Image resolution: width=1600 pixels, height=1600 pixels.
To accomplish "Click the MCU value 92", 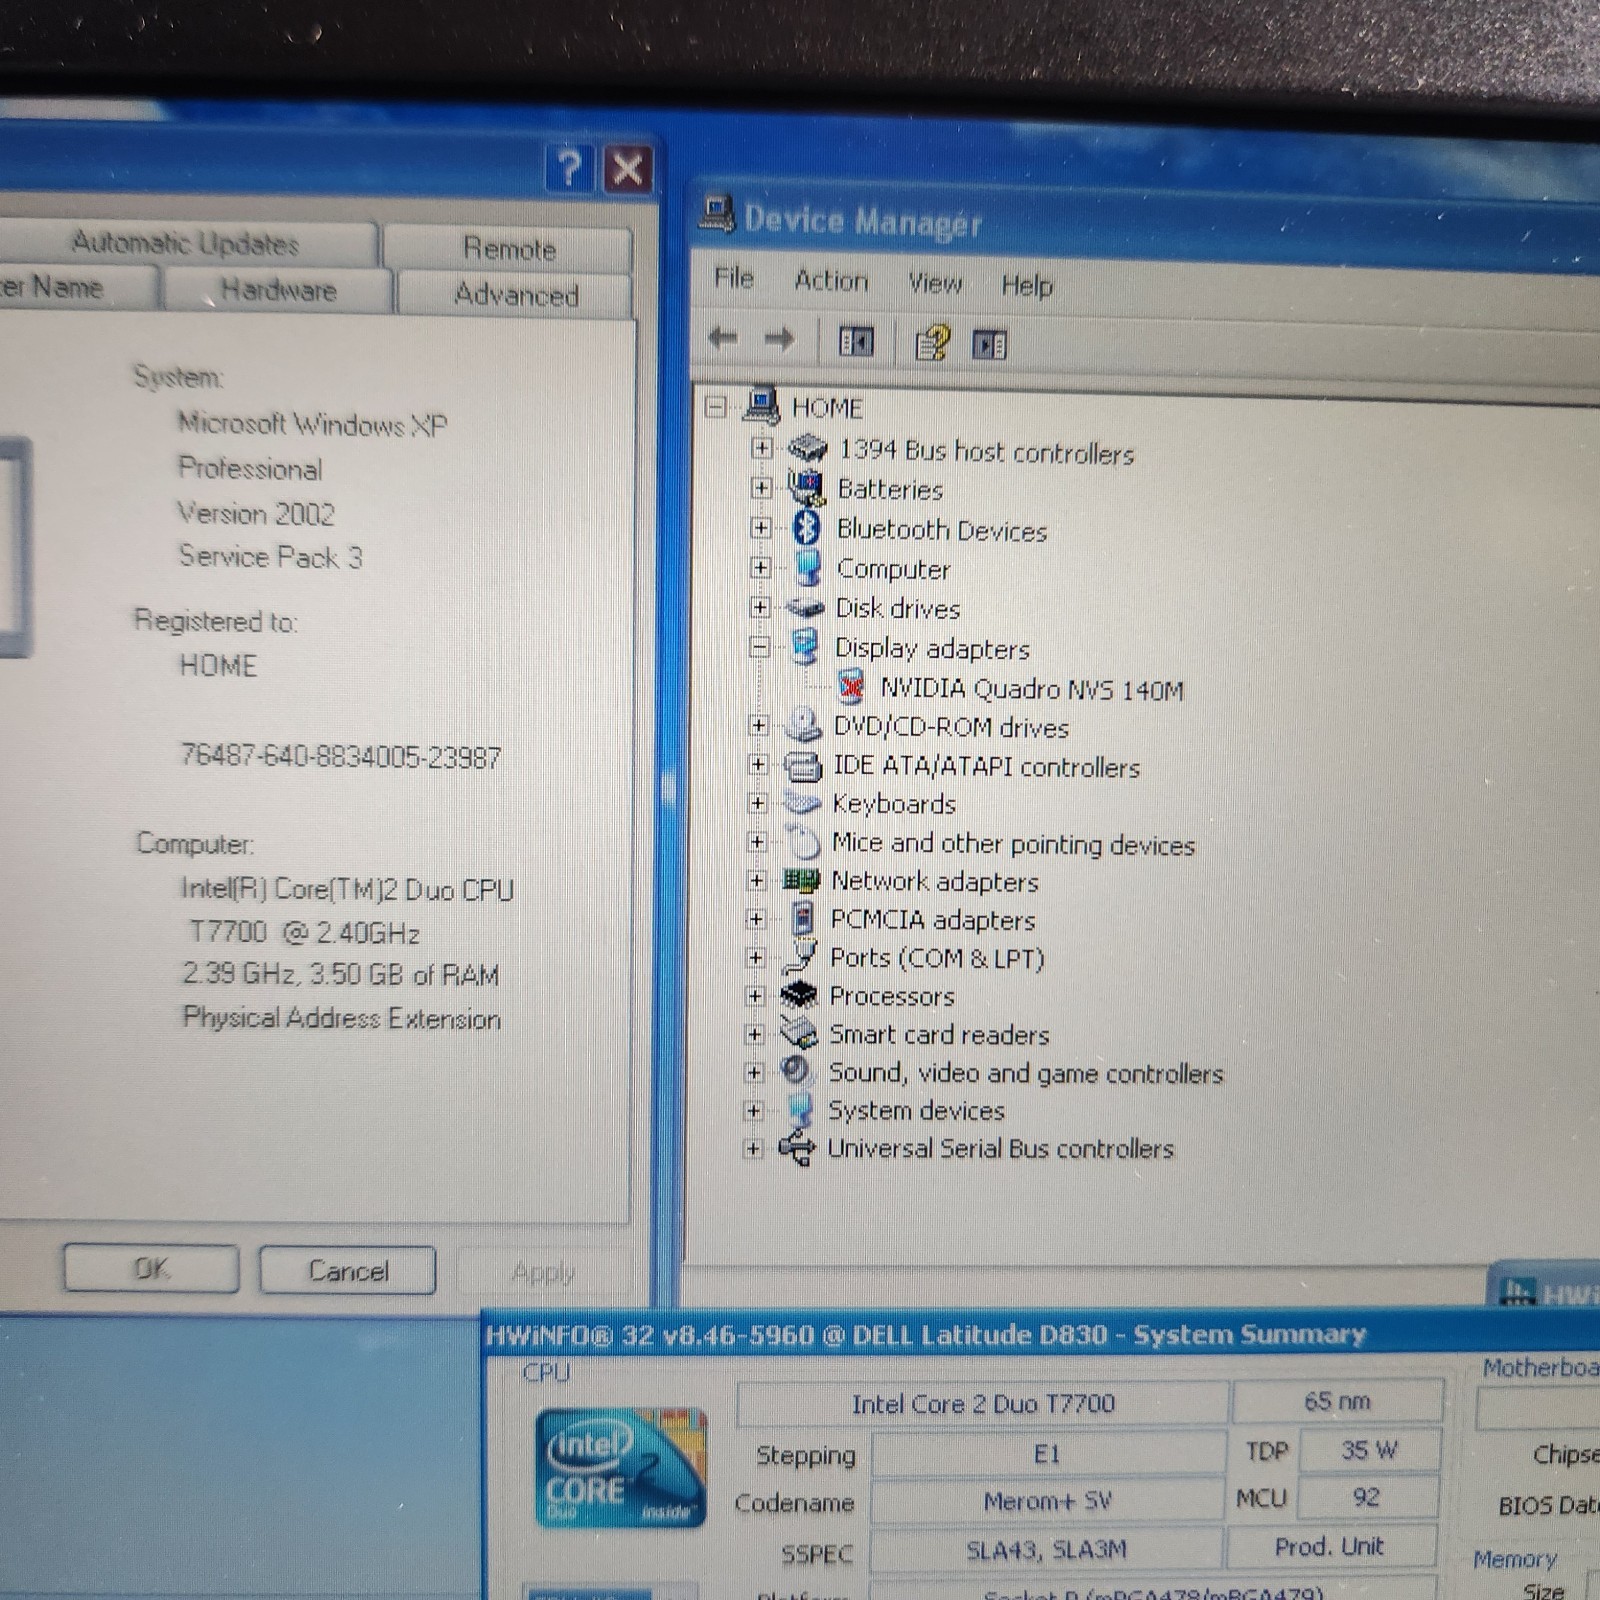I will 1366,1497.
